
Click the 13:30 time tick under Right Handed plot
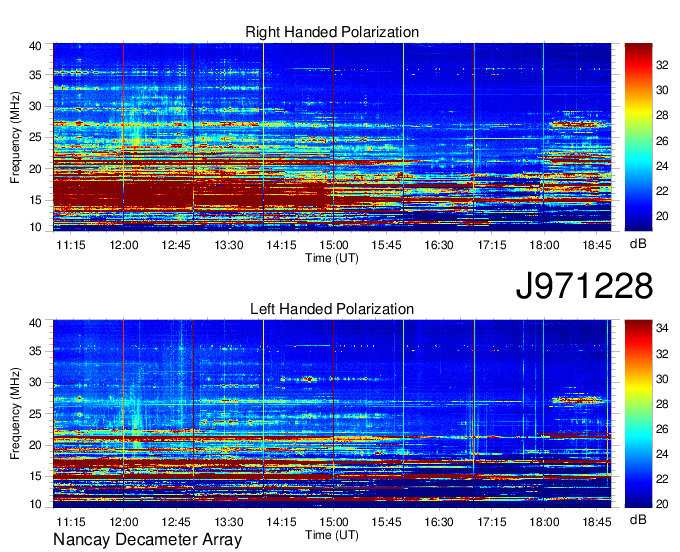(x=229, y=245)
